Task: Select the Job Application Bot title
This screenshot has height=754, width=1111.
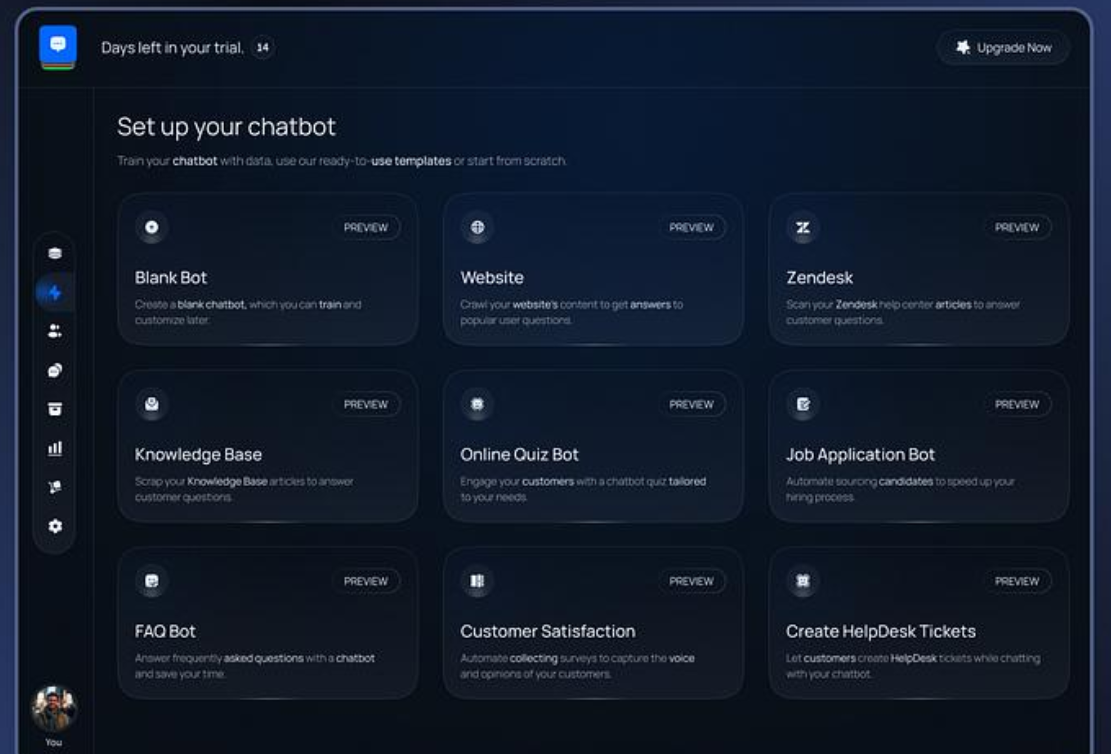Action: click(x=860, y=454)
